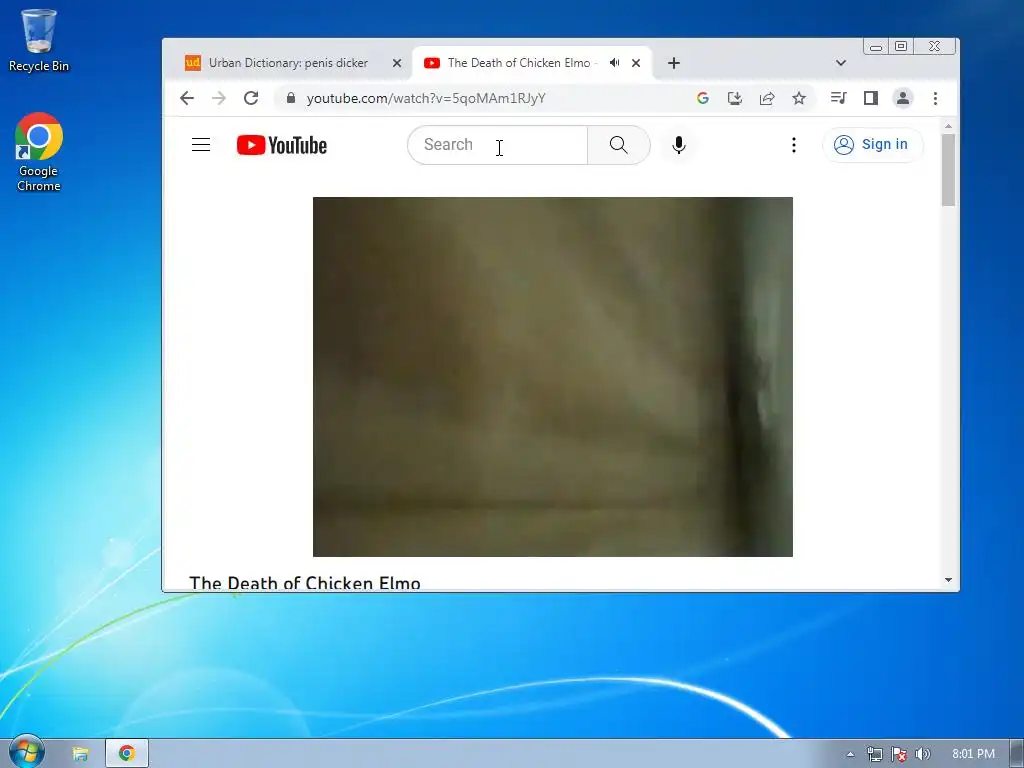Click the Show desktop button
1024x768 pixels.
pyautogui.click(x=1017, y=754)
